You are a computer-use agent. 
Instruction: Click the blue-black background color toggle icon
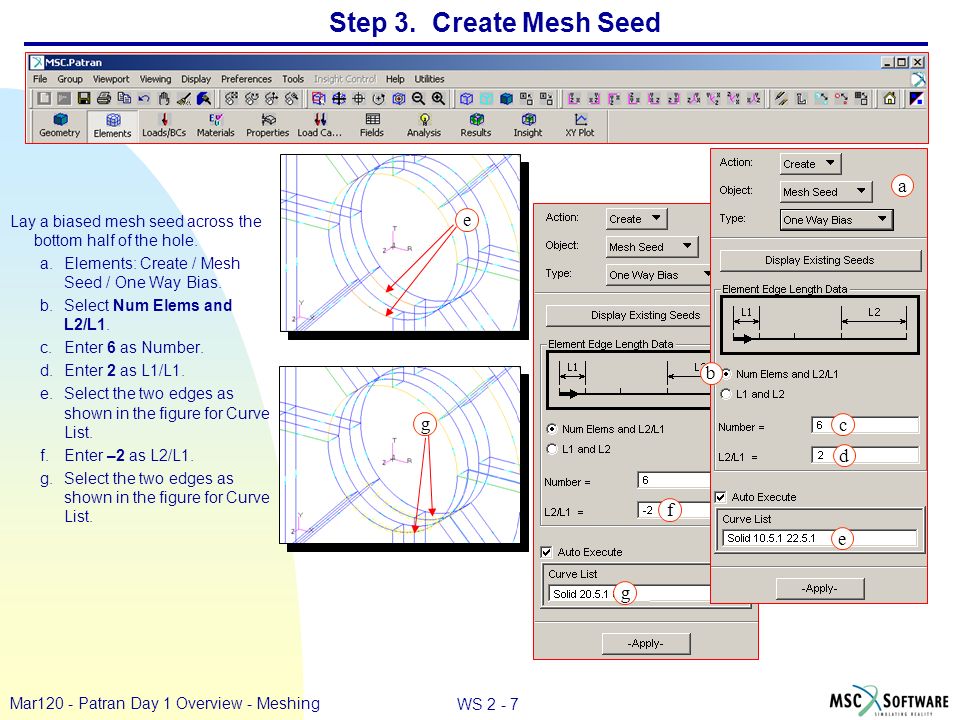(917, 98)
